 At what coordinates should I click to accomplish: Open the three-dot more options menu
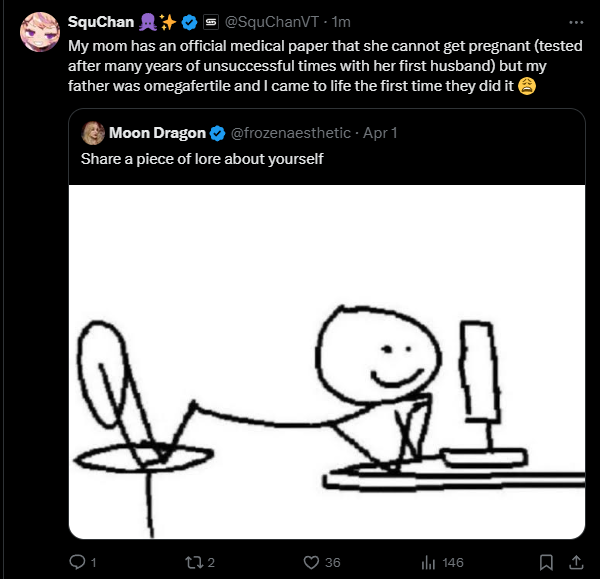coord(576,23)
